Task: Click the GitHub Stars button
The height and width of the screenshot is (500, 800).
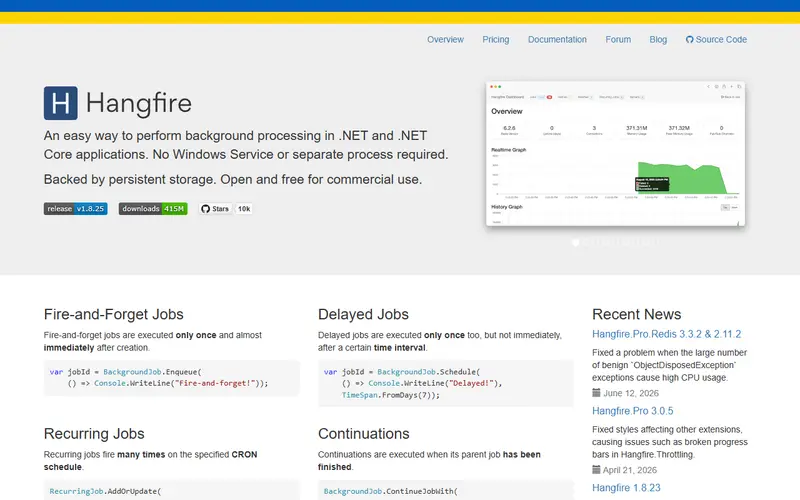Action: (215, 209)
